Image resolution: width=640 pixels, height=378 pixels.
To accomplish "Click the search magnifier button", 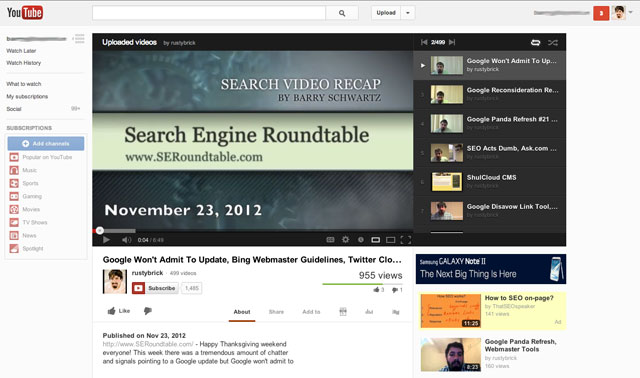I will click(342, 13).
